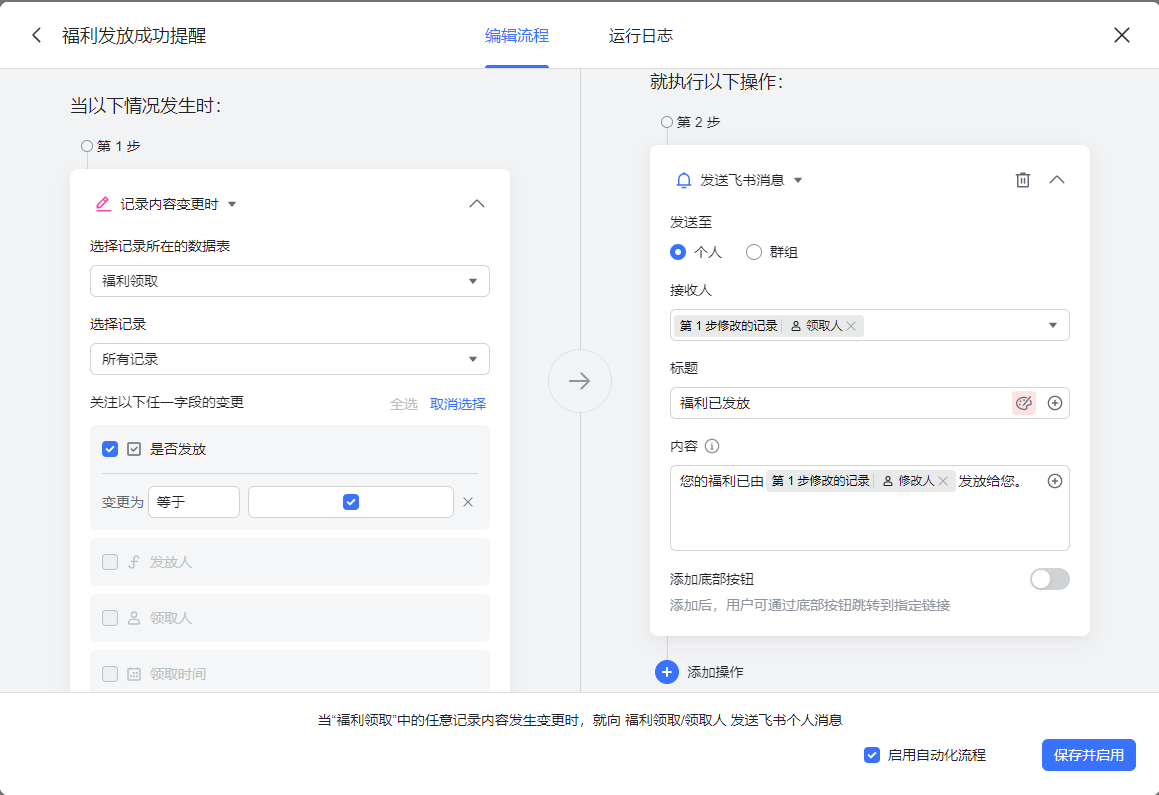Image resolution: width=1159 pixels, height=795 pixels.
Task: Remove the 是否发放 condition with X icon
Action: (x=467, y=502)
